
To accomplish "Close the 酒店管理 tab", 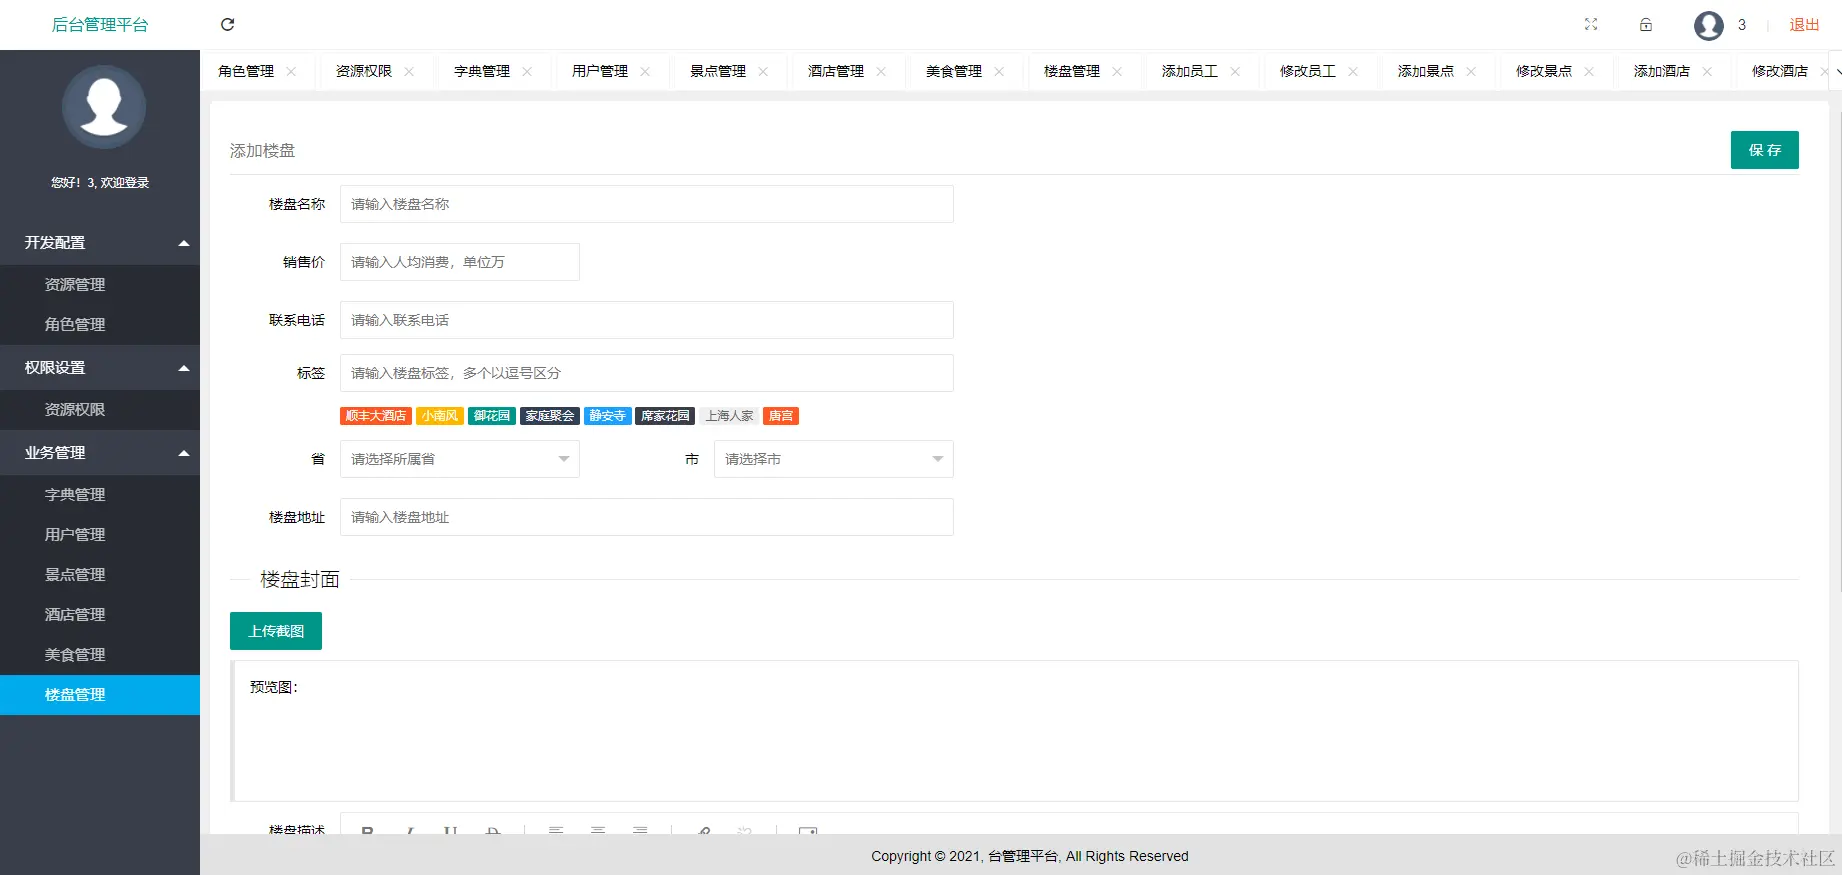I will [881, 71].
